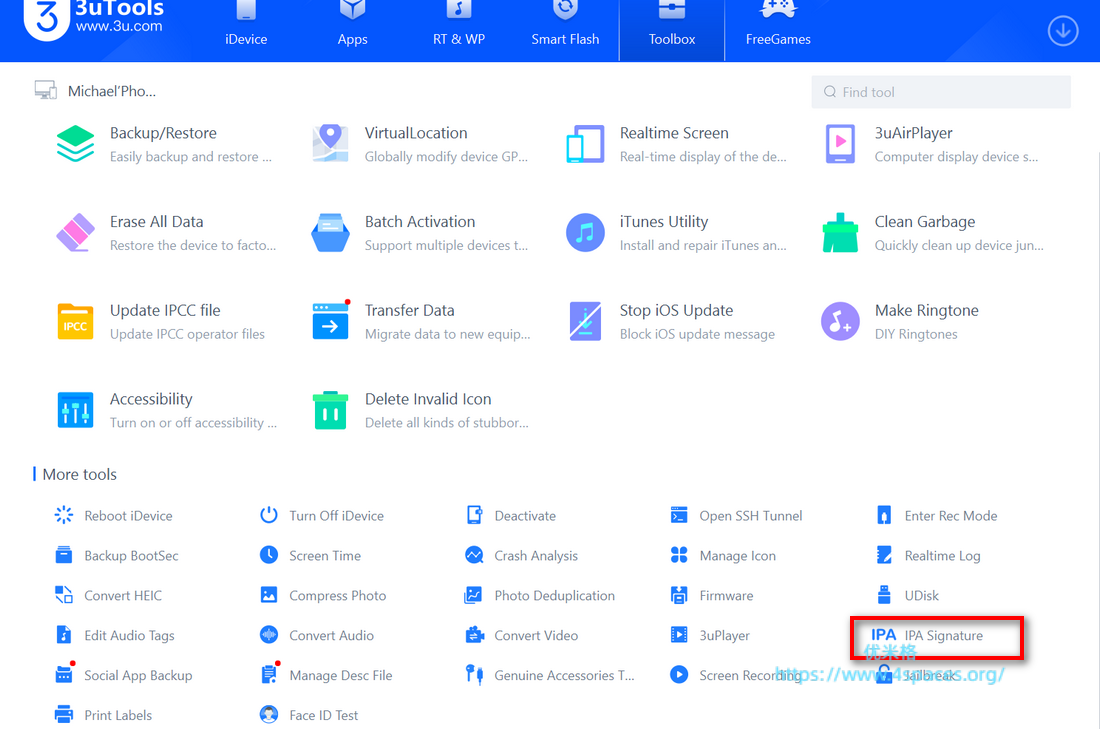
Task: Start the Clean Garbage broom icon
Action: click(x=840, y=233)
